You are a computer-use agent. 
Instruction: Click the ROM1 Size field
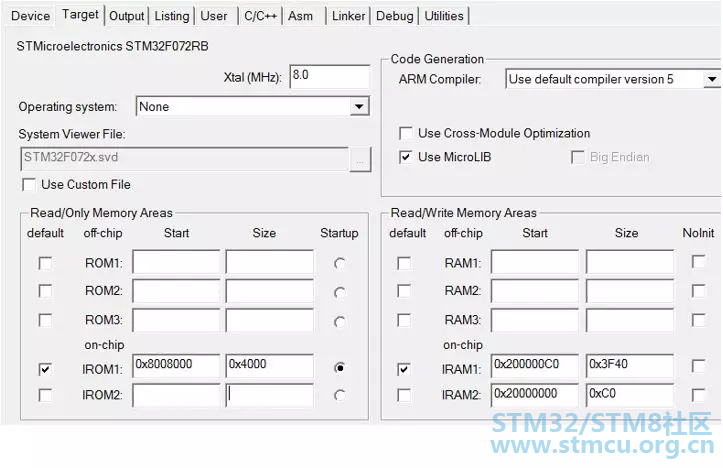pyautogui.click(x=270, y=262)
